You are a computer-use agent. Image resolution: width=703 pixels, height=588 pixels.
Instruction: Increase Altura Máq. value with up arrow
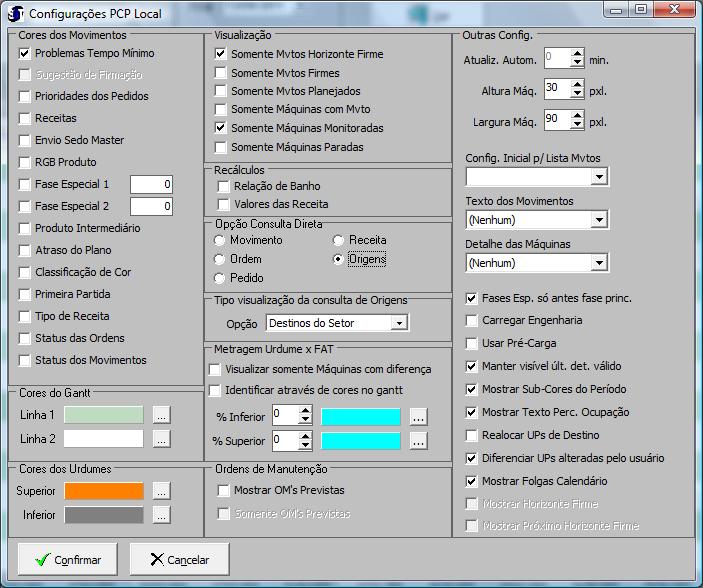coord(577,85)
